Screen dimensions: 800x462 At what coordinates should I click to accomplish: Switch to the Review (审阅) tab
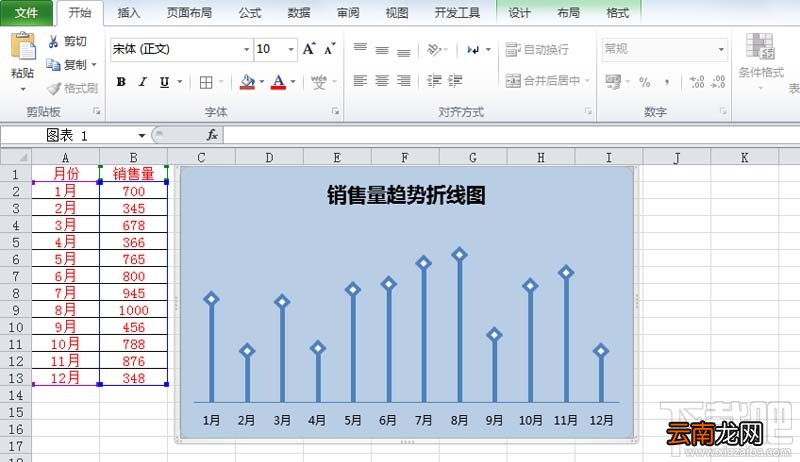click(x=348, y=13)
